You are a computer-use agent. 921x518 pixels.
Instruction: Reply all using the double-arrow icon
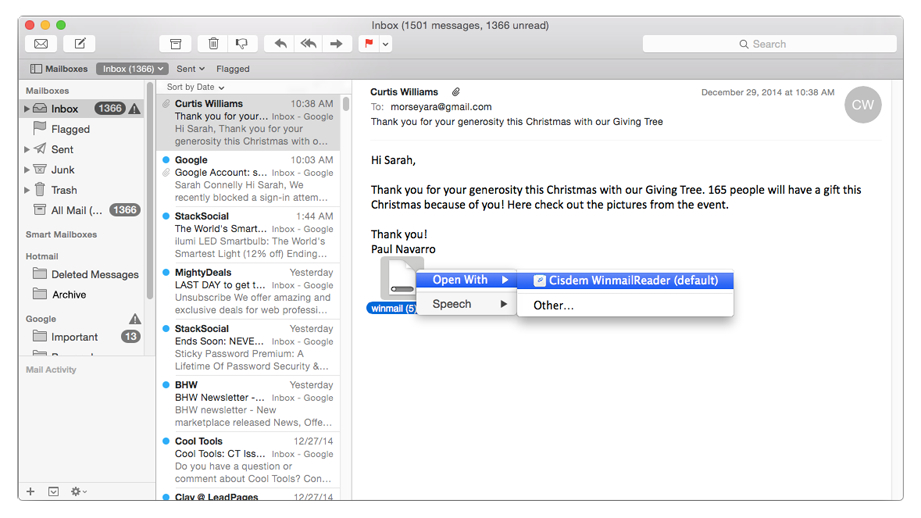coord(308,43)
